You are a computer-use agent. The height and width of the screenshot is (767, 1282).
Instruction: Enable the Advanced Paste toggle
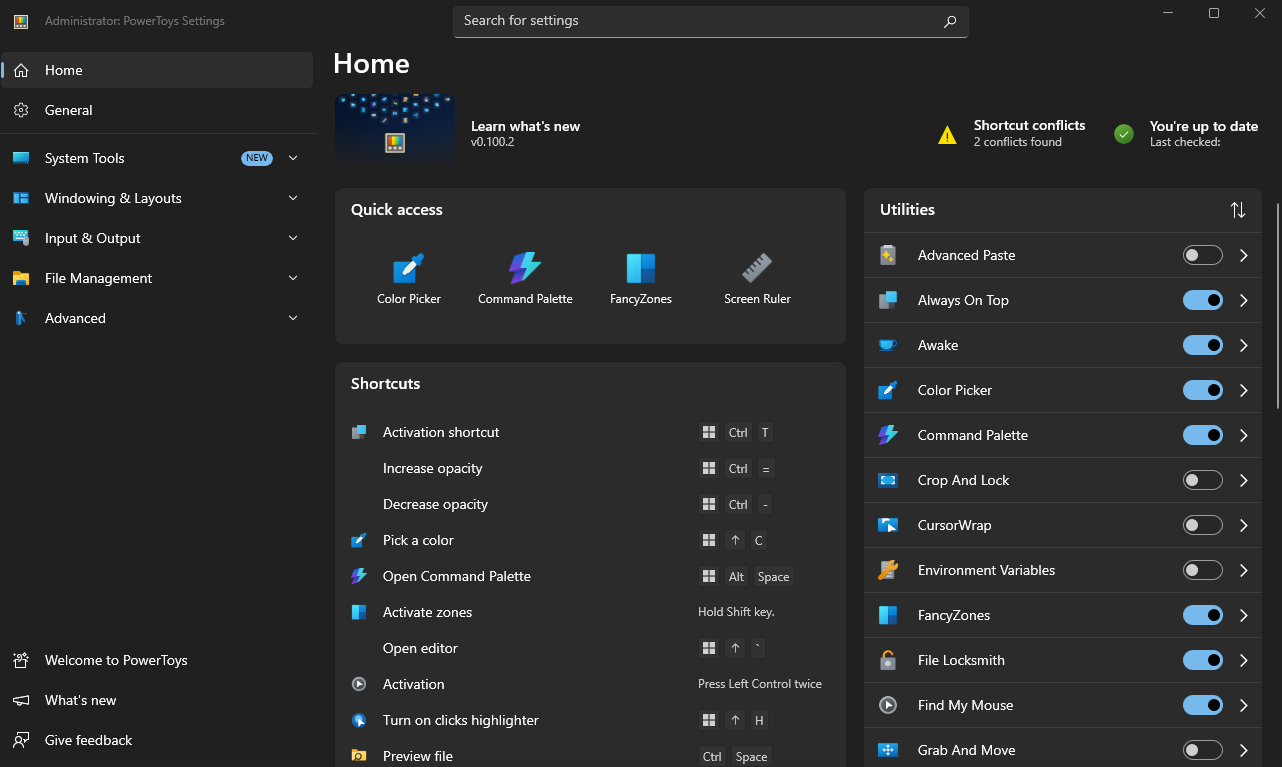(1203, 255)
